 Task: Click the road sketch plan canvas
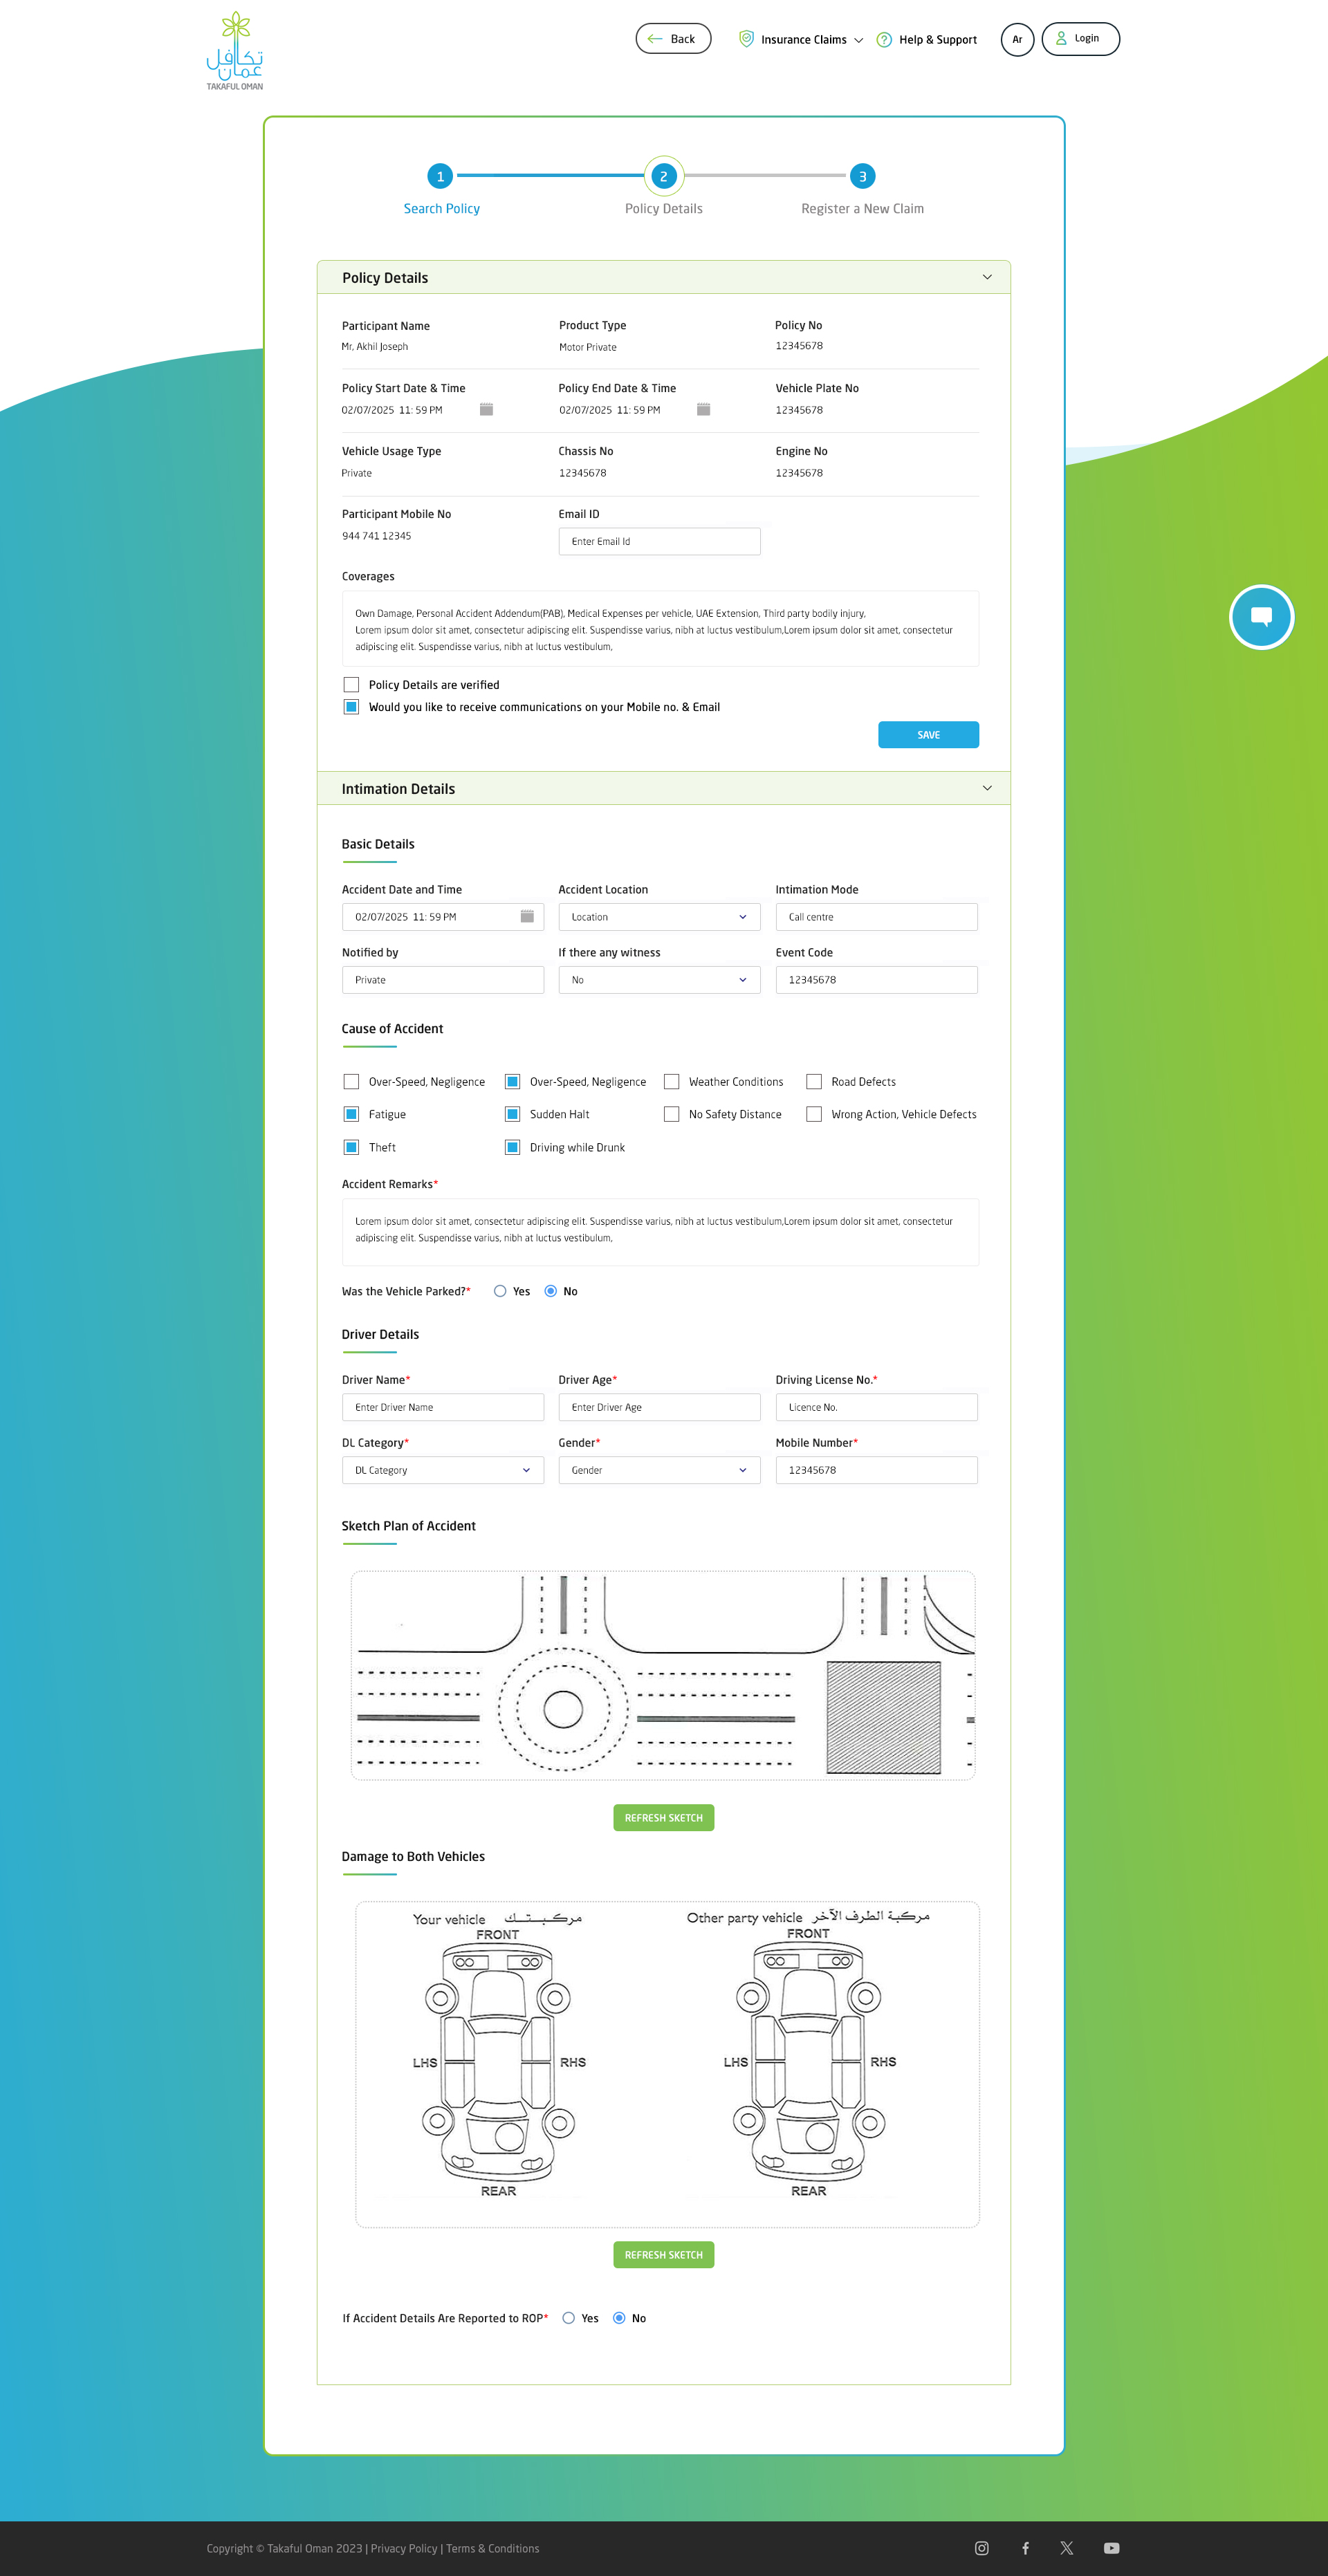click(663, 1675)
